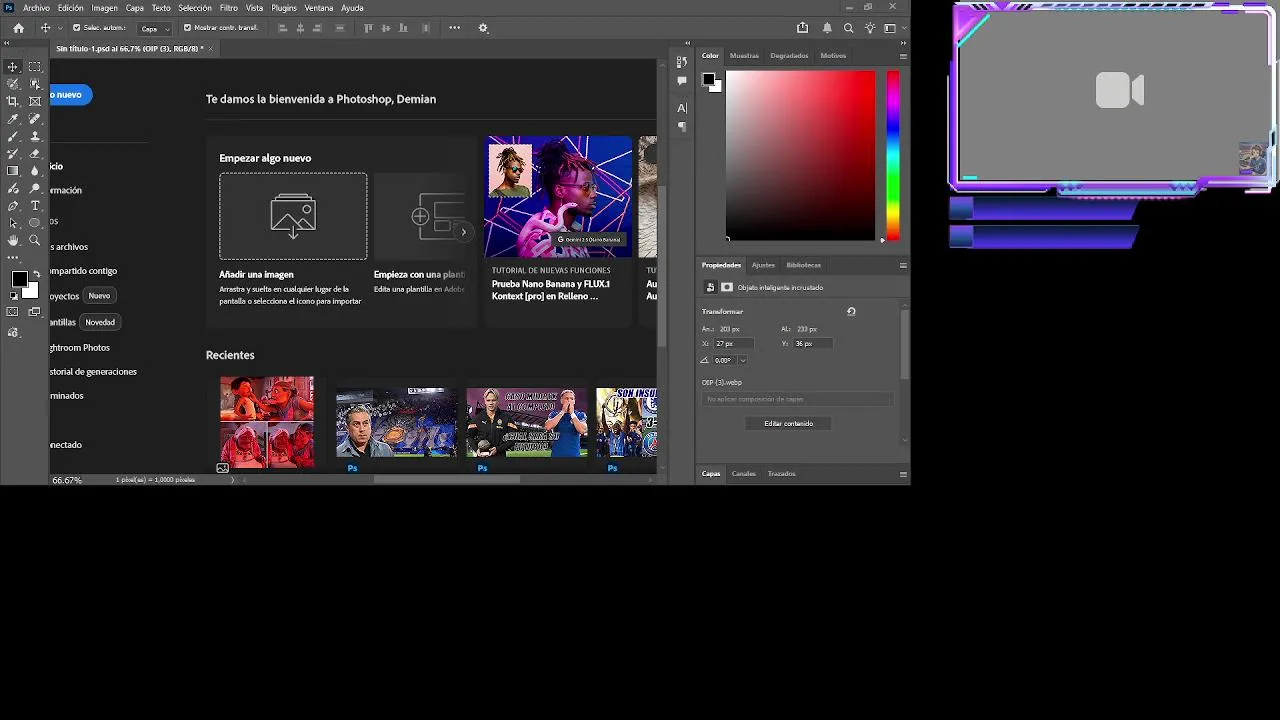
Task: Select the Spot Healing Brush tool
Action: point(35,119)
